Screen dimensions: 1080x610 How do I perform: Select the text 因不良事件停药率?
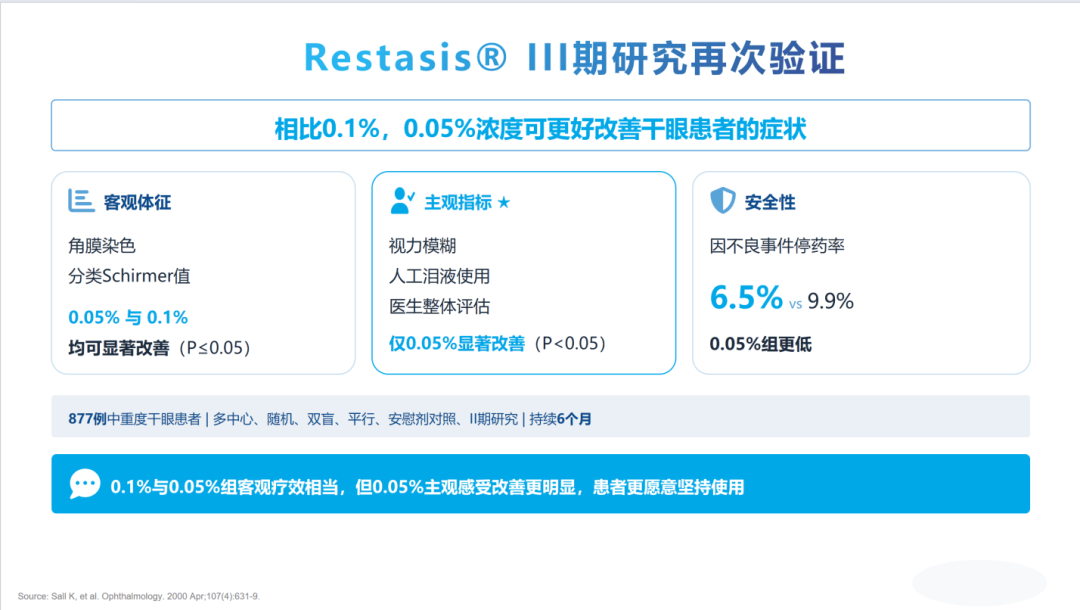[x=777, y=246]
